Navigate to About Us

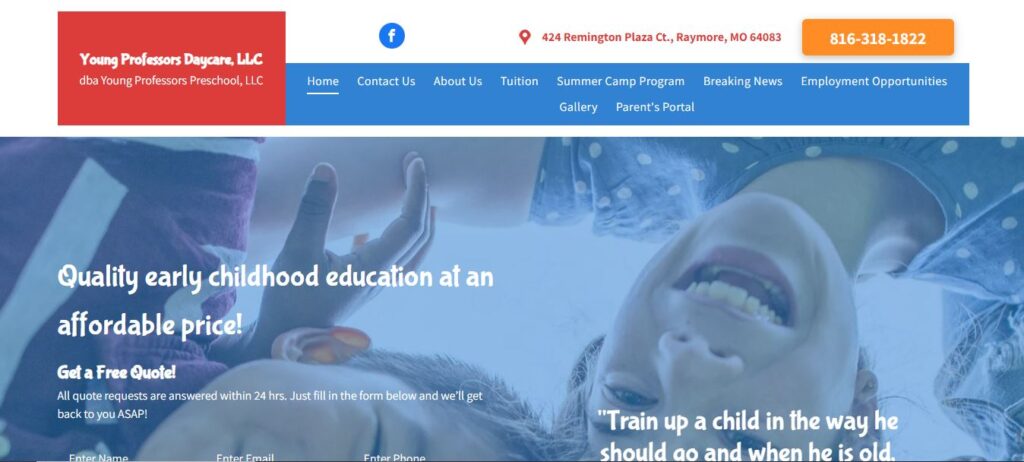coord(457,81)
